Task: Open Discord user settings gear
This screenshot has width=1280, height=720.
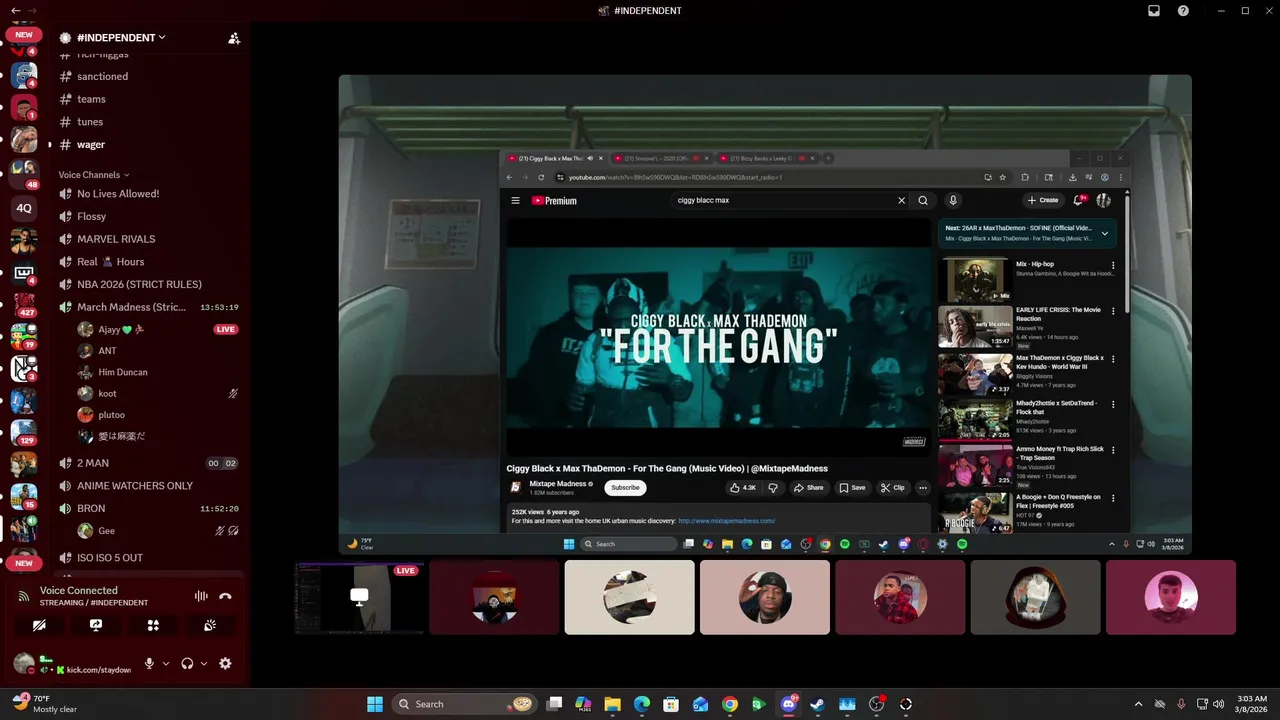Action: pyautogui.click(x=225, y=663)
